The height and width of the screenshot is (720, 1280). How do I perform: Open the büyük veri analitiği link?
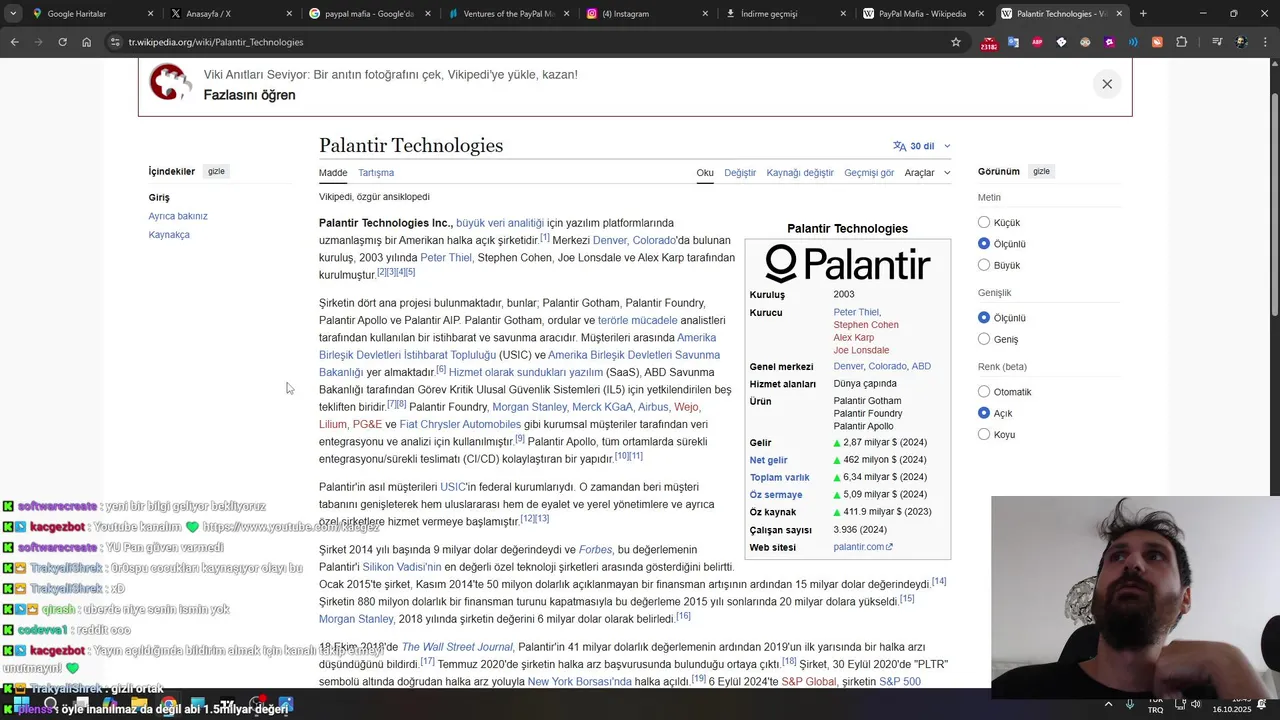pyautogui.click(x=500, y=223)
